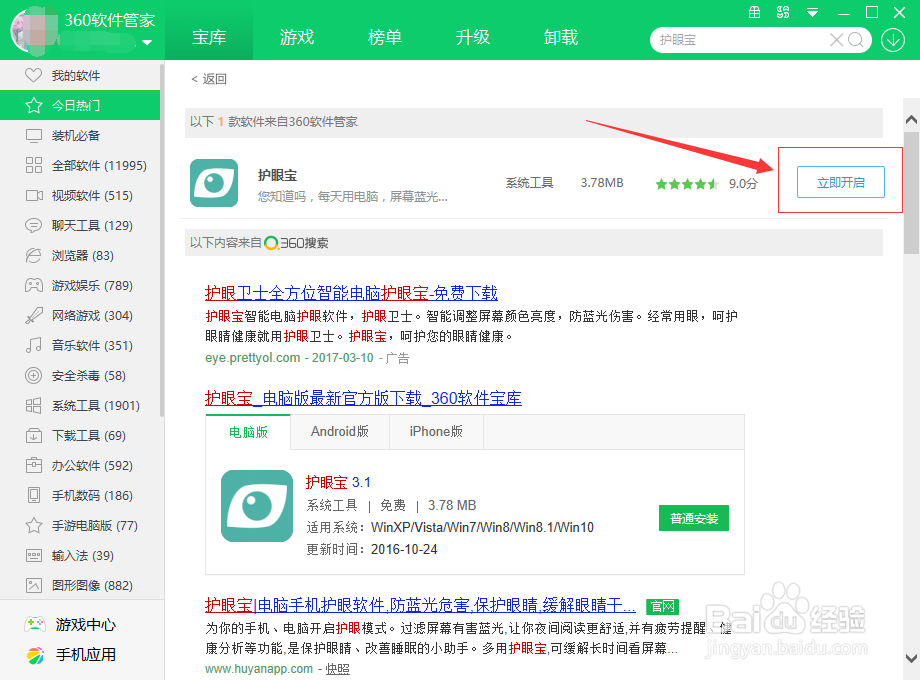Open 手机应用 colorful icon

pos(35,655)
